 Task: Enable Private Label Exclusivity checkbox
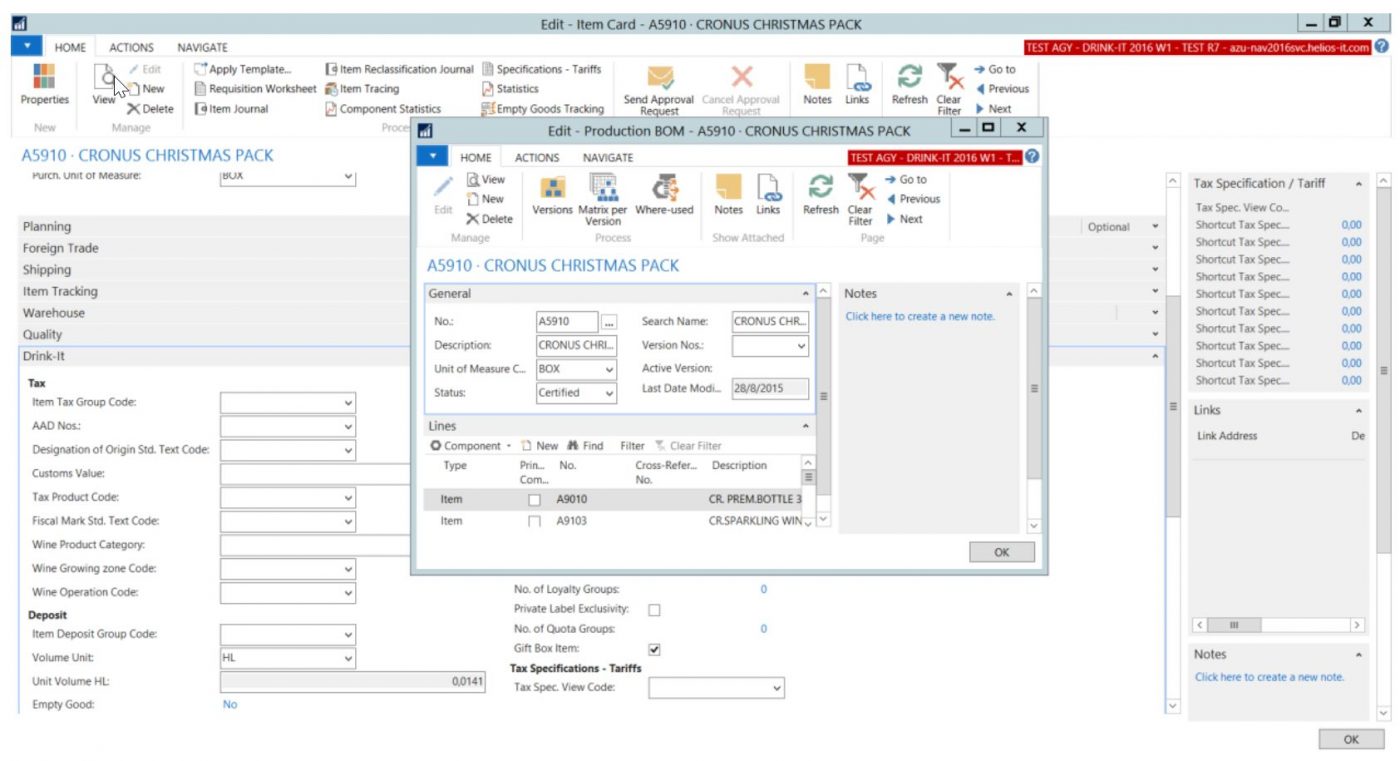coord(655,610)
